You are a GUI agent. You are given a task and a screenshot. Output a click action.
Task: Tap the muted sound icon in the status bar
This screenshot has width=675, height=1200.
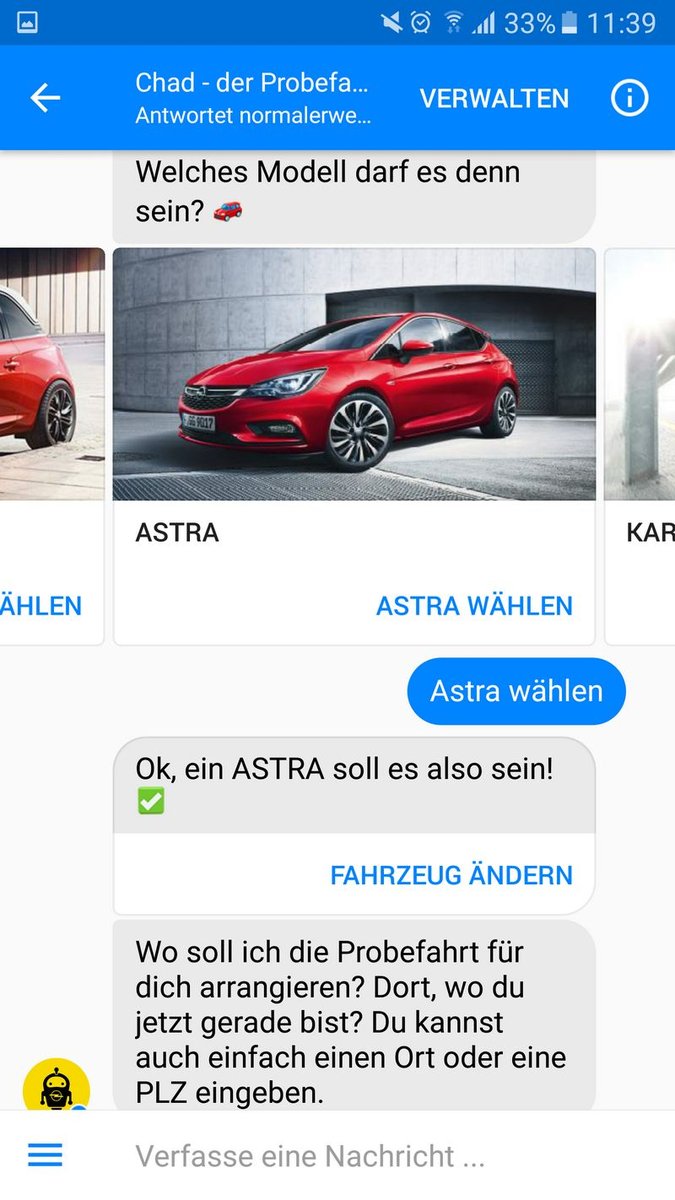tap(391, 22)
